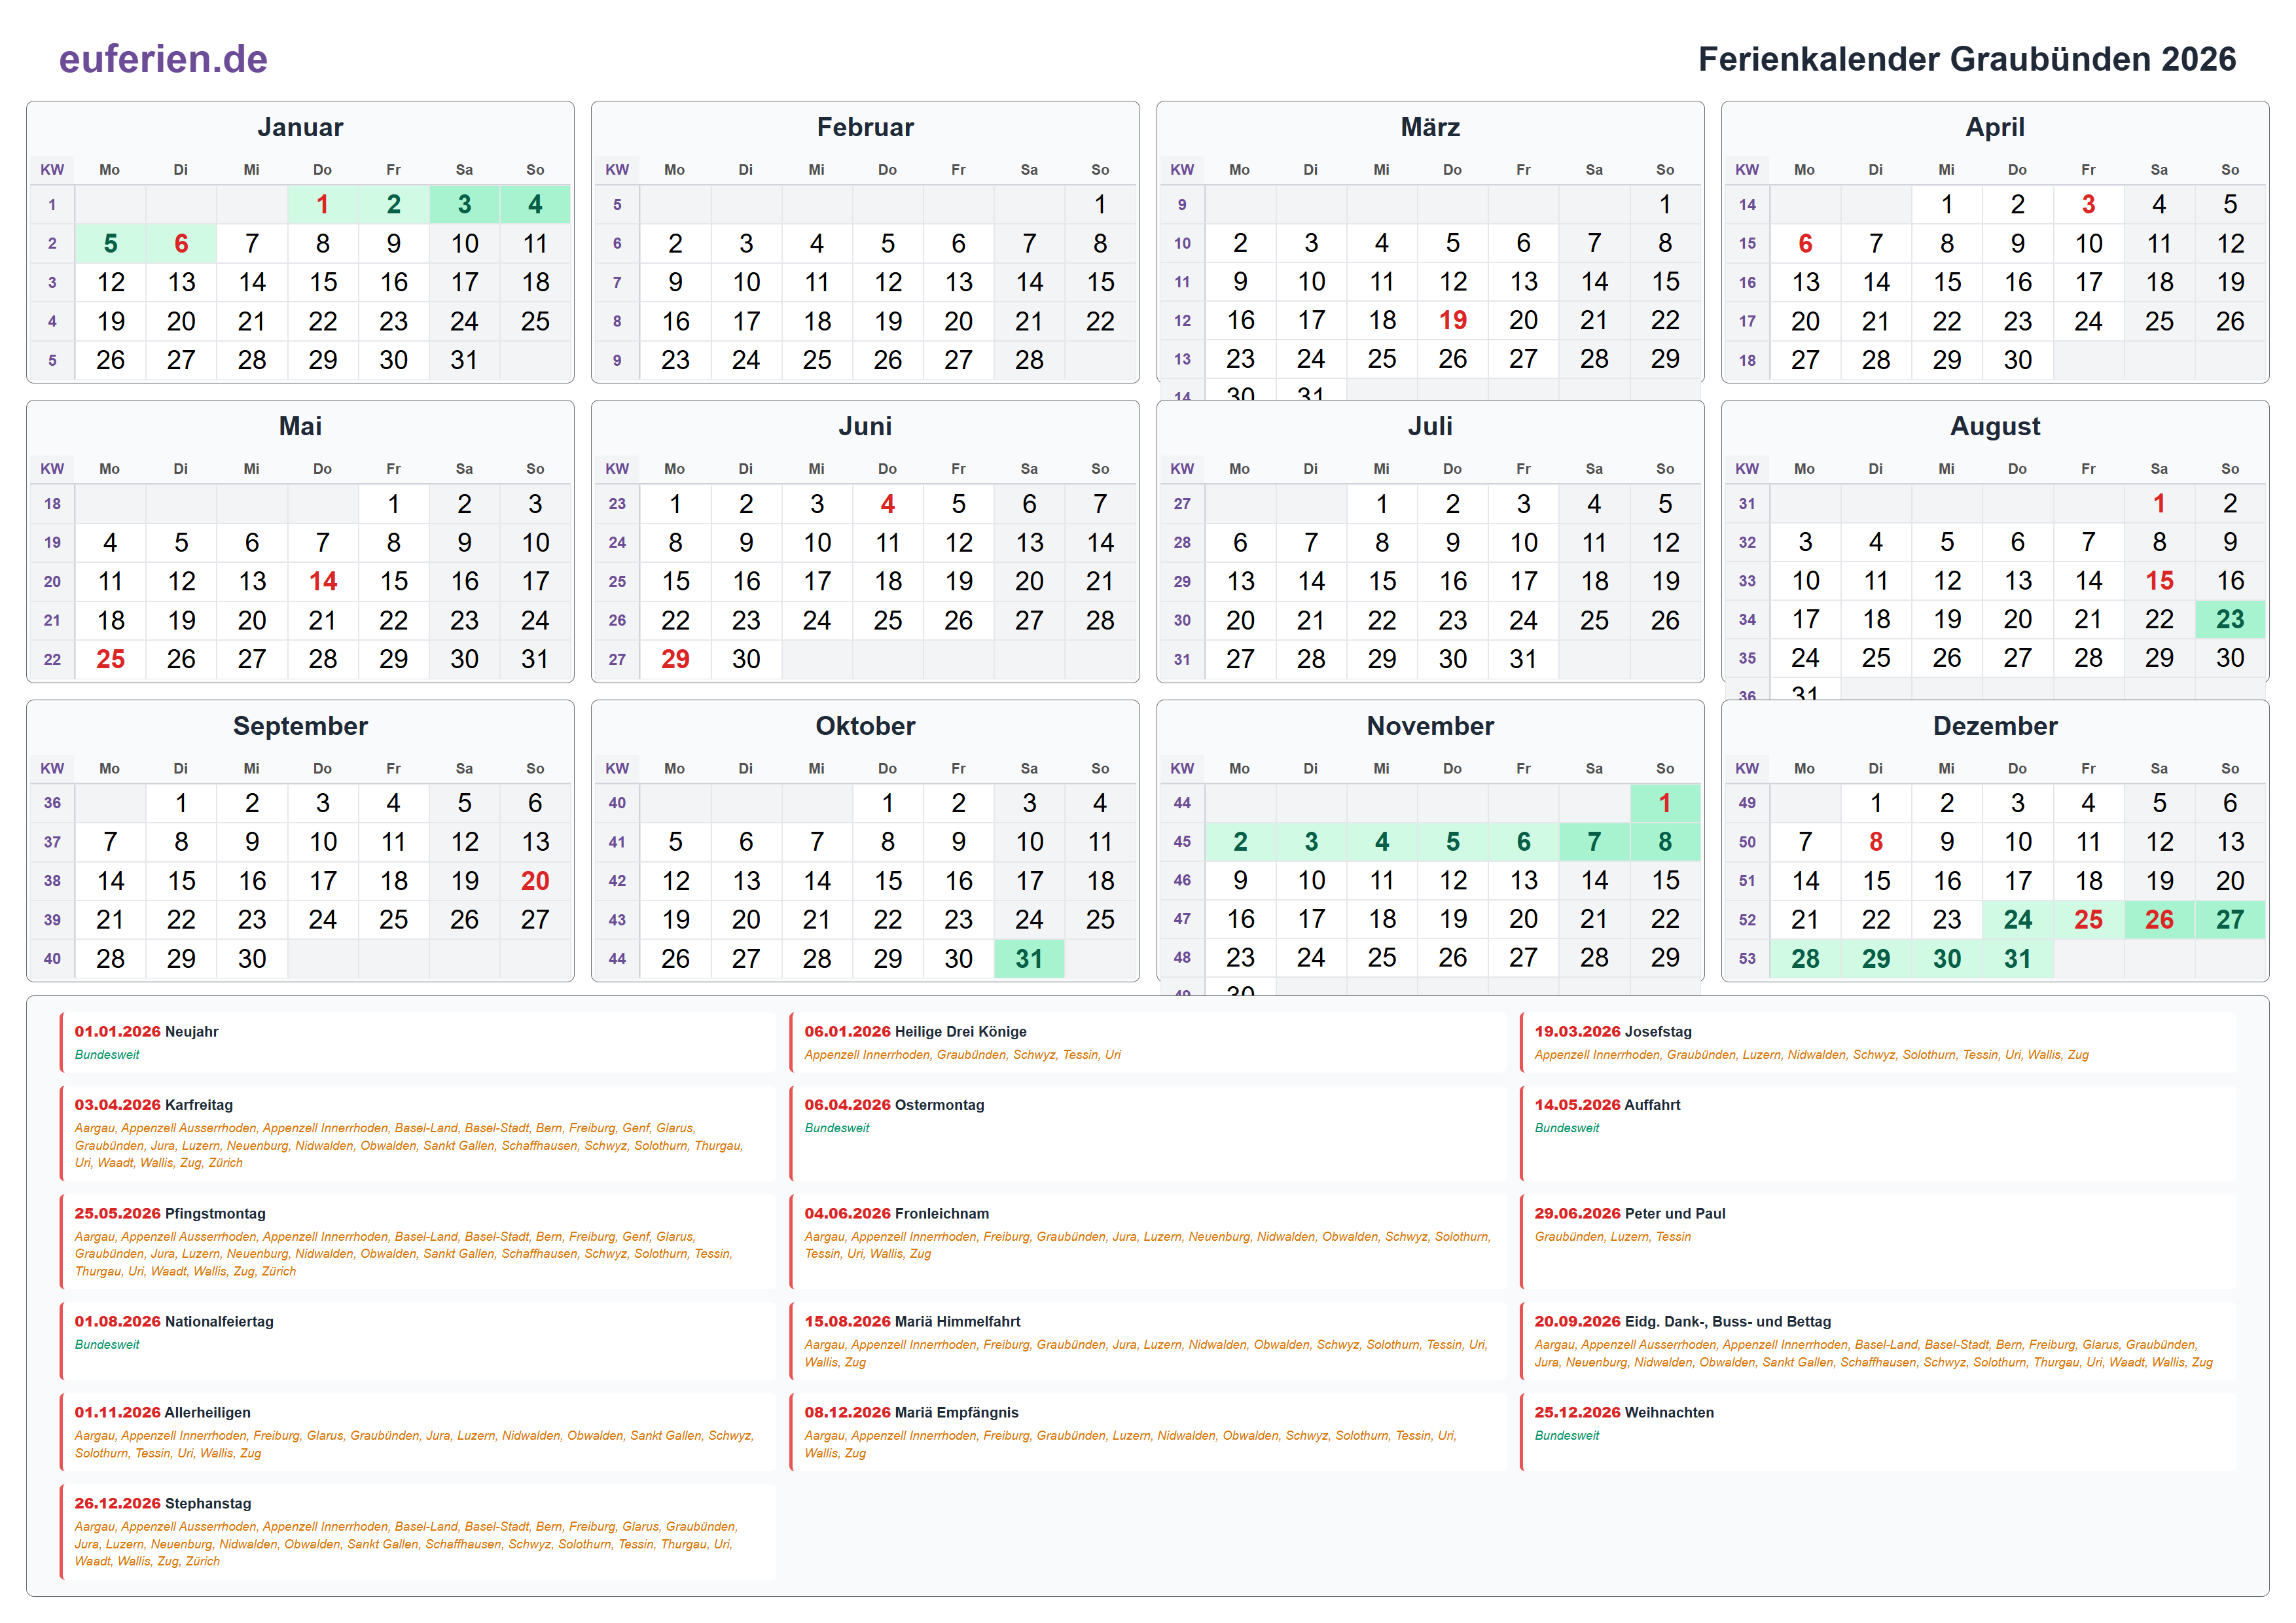Click the März month heading
The width and height of the screenshot is (2296, 1623).
coord(1430,127)
